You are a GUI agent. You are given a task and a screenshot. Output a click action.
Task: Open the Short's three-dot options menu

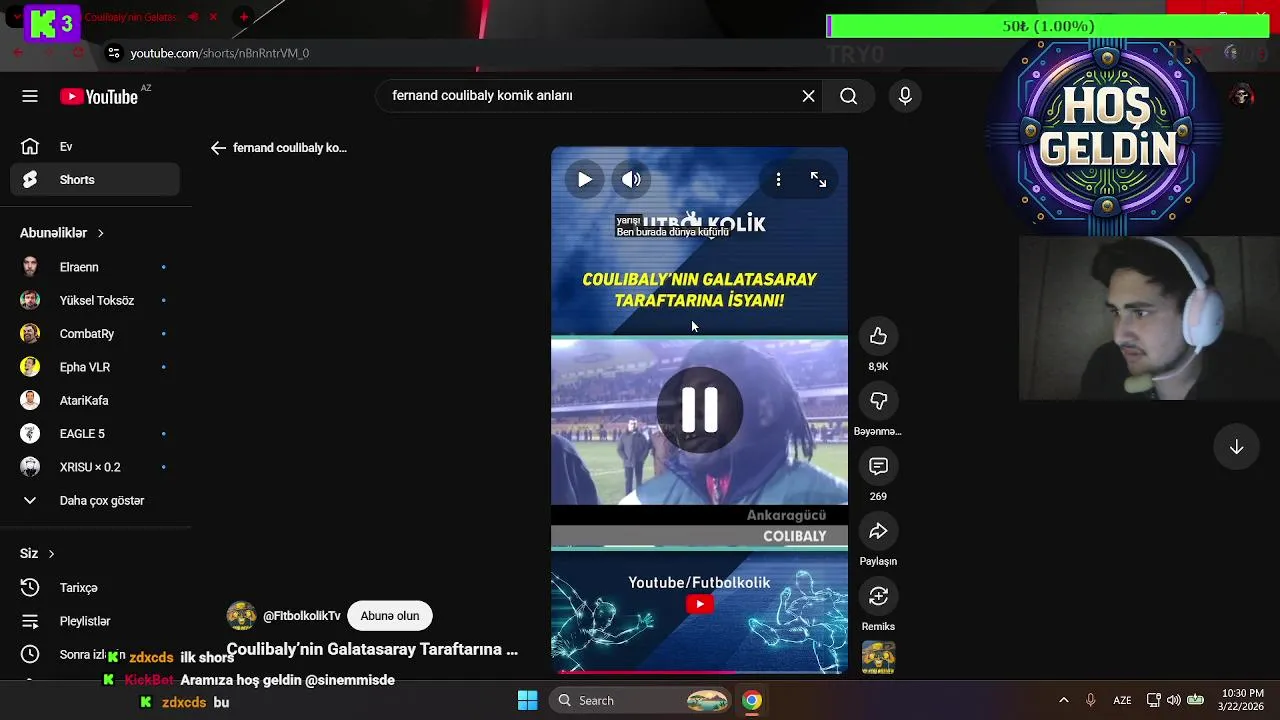coord(778,180)
